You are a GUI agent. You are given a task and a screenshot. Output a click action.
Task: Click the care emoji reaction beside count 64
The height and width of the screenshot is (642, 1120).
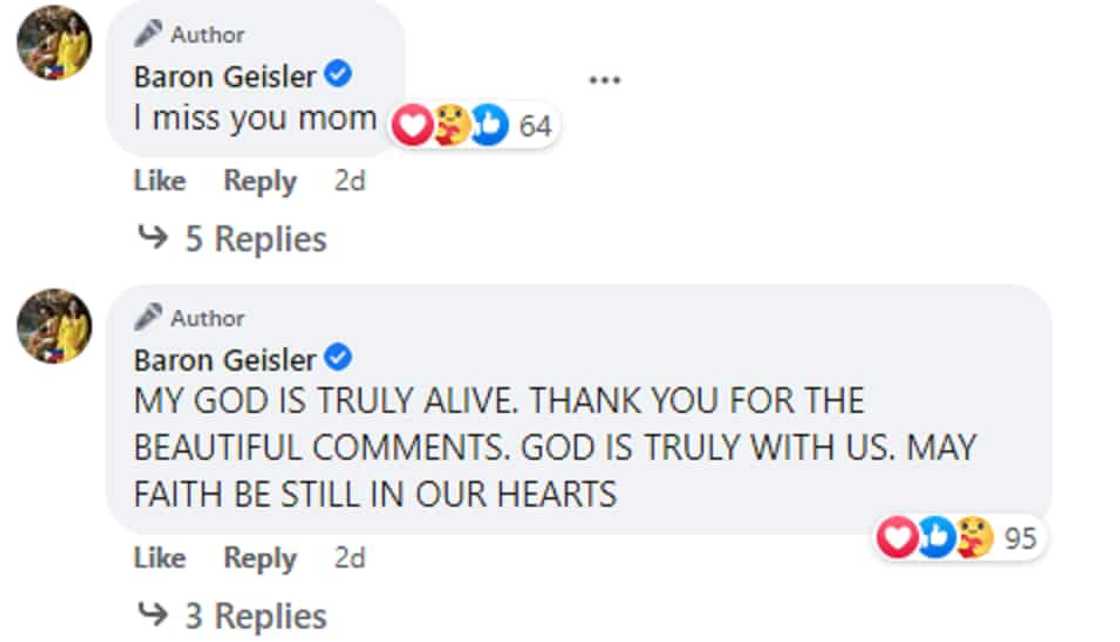click(452, 126)
